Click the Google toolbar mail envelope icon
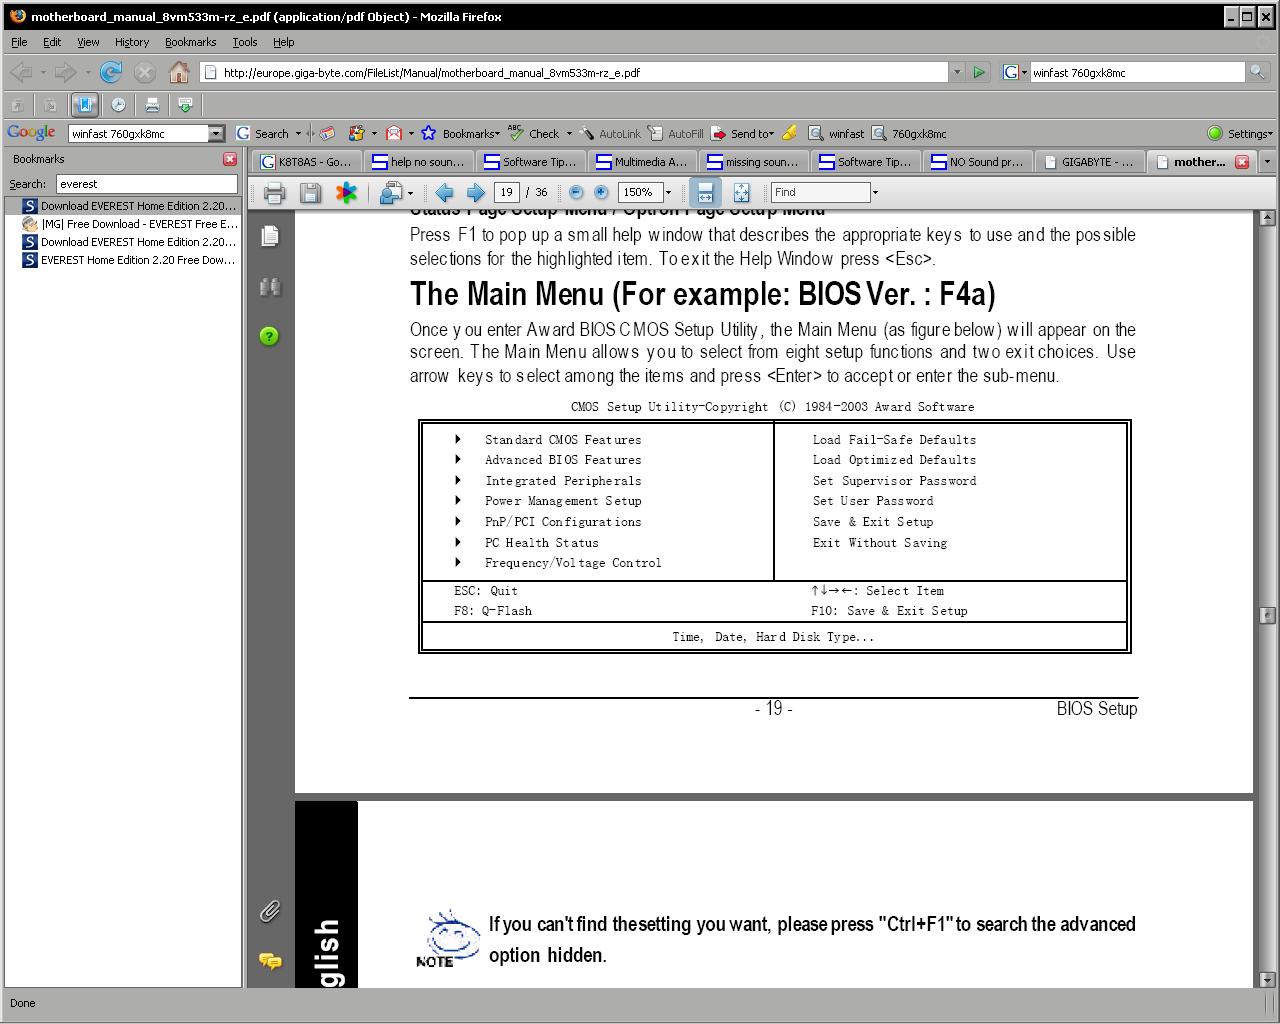 pos(394,133)
